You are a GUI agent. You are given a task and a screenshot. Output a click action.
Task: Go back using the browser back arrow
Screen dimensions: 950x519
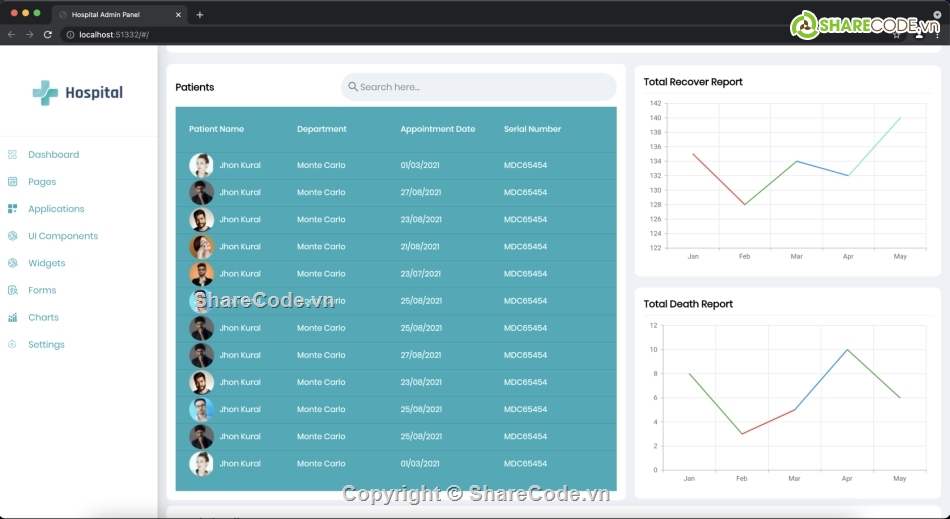pyautogui.click(x=11, y=34)
